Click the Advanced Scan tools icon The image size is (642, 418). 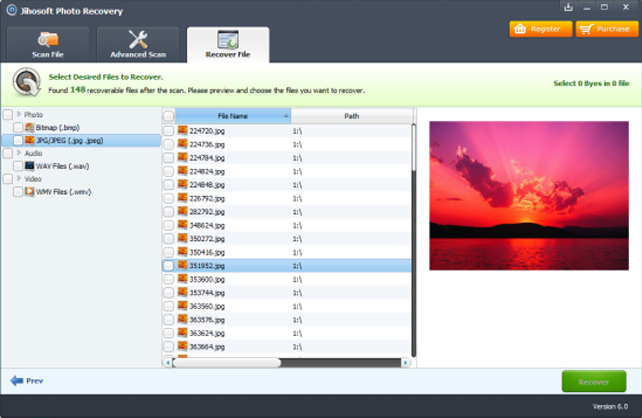pos(138,39)
